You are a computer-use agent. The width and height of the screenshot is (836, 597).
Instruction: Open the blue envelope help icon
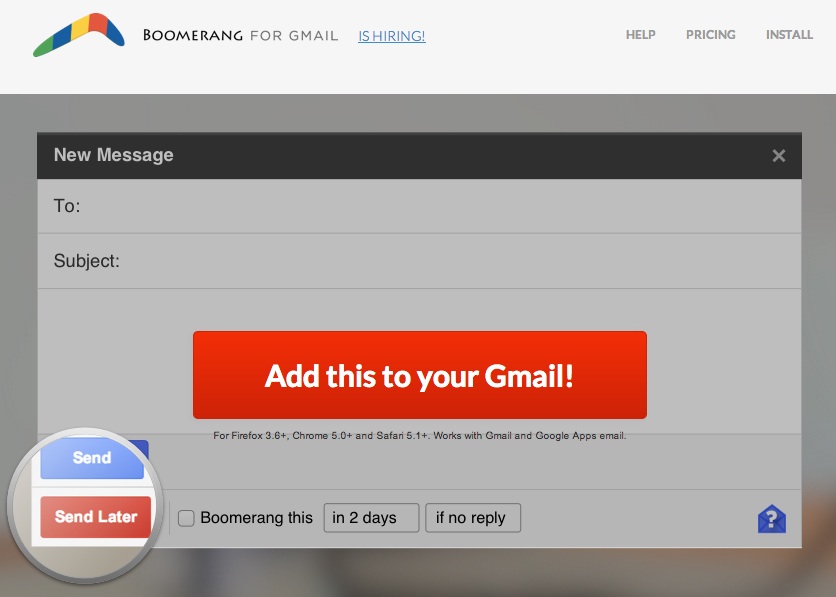pos(771,519)
